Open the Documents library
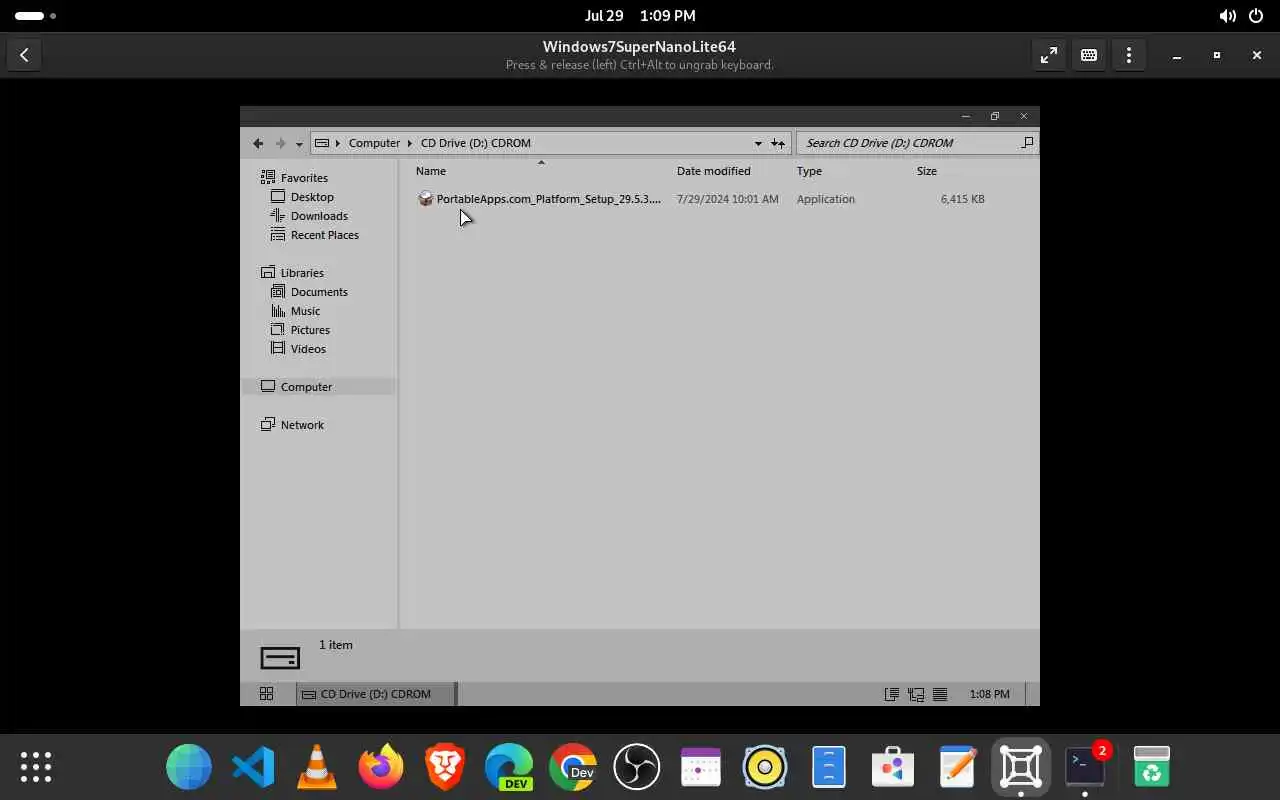The height and width of the screenshot is (800, 1280). click(x=319, y=292)
